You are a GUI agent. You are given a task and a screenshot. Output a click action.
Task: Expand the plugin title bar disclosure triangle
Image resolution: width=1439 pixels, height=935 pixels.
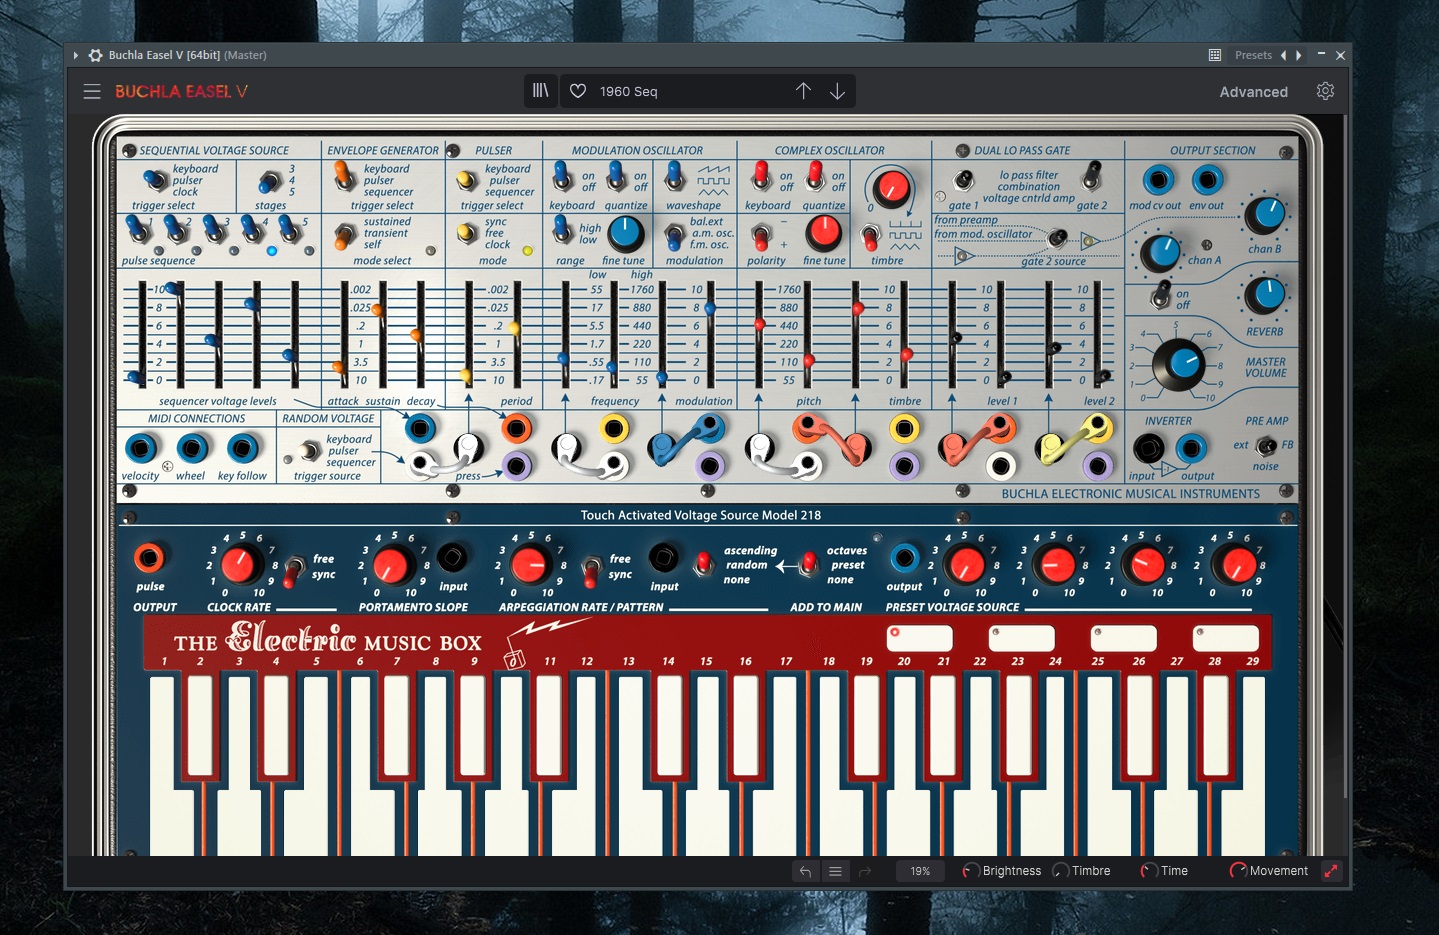pos(76,55)
